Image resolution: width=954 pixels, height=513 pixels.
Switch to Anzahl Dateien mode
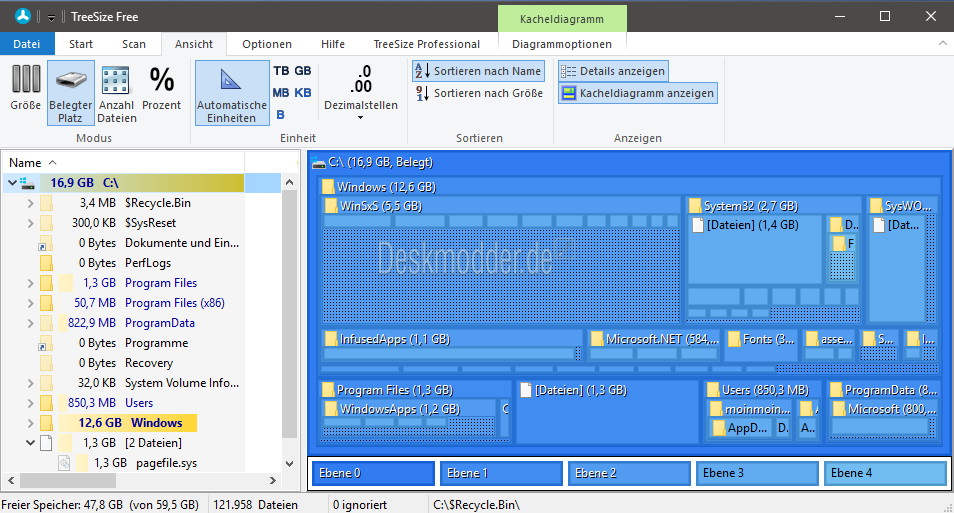point(116,92)
